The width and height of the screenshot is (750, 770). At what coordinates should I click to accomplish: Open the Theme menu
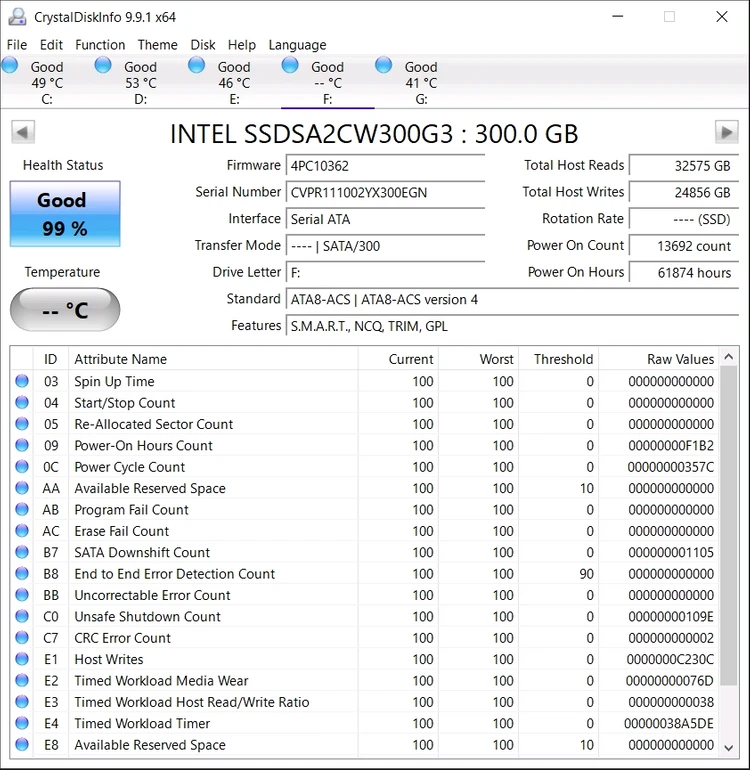(158, 45)
